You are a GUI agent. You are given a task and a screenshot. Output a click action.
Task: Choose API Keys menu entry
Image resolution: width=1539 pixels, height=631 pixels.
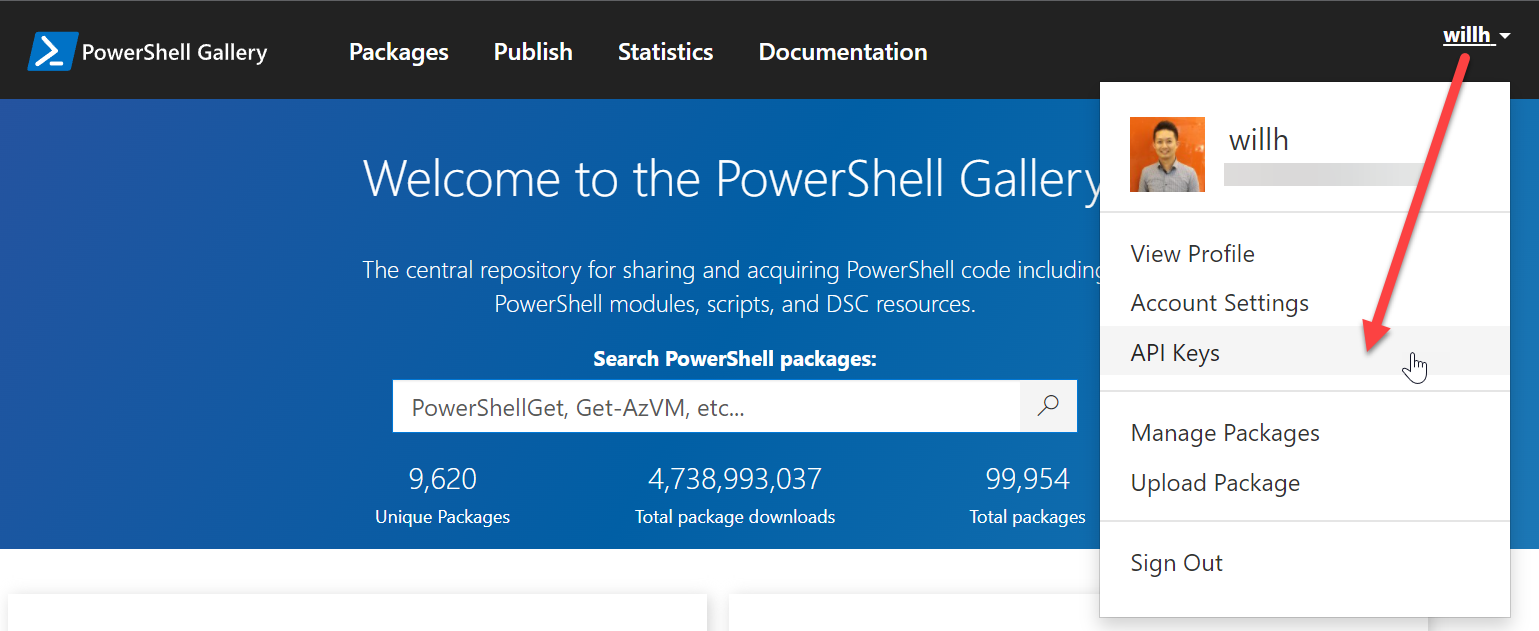tap(1175, 353)
